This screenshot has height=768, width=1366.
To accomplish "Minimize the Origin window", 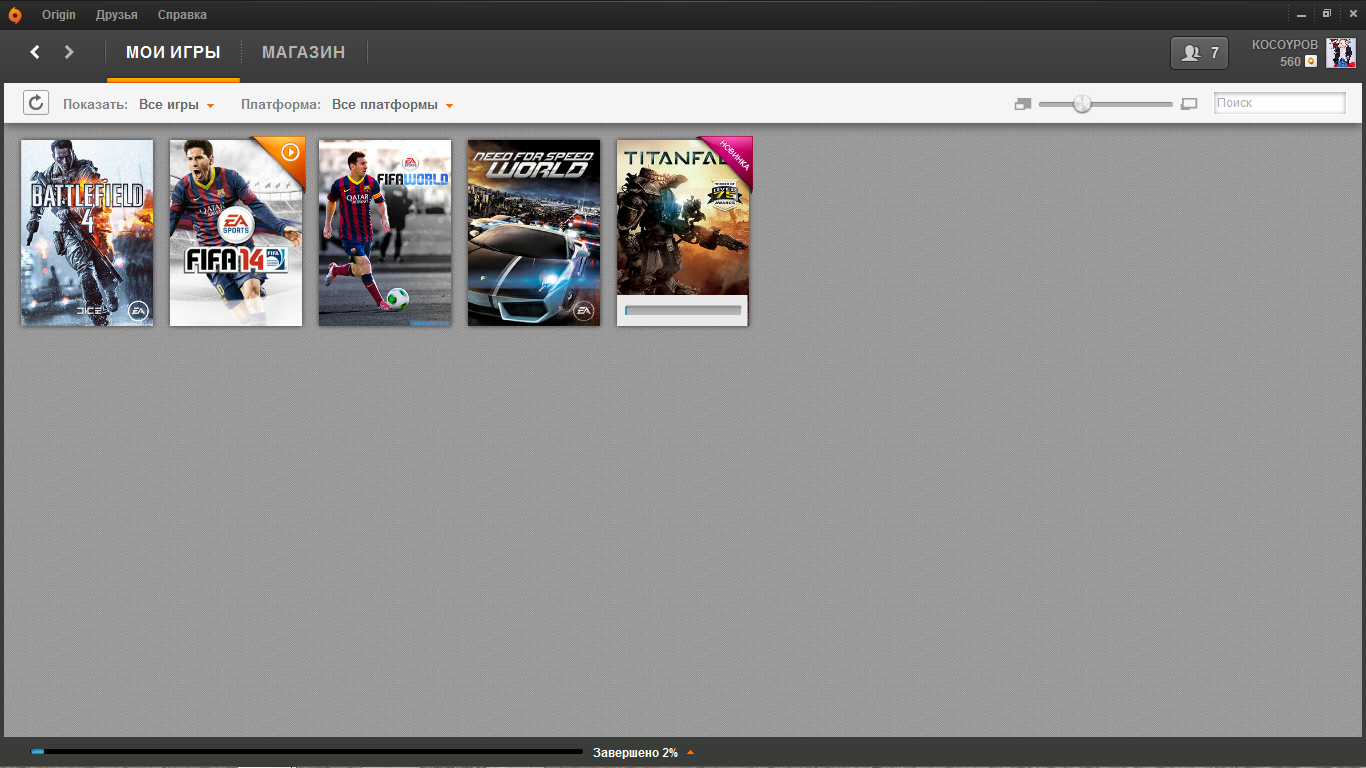I will coord(1302,15).
